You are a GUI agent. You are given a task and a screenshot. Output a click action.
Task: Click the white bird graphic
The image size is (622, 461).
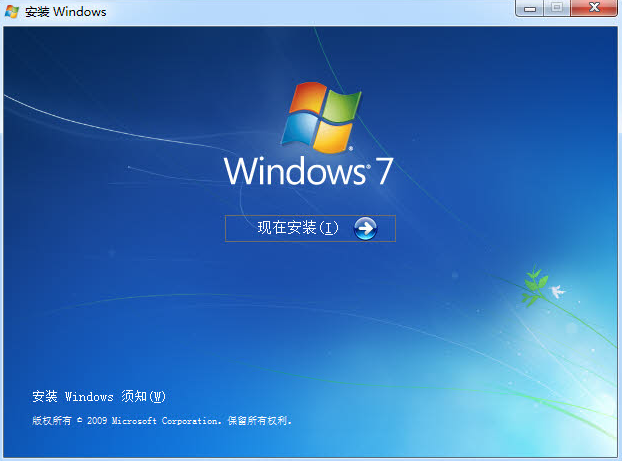click(557, 292)
